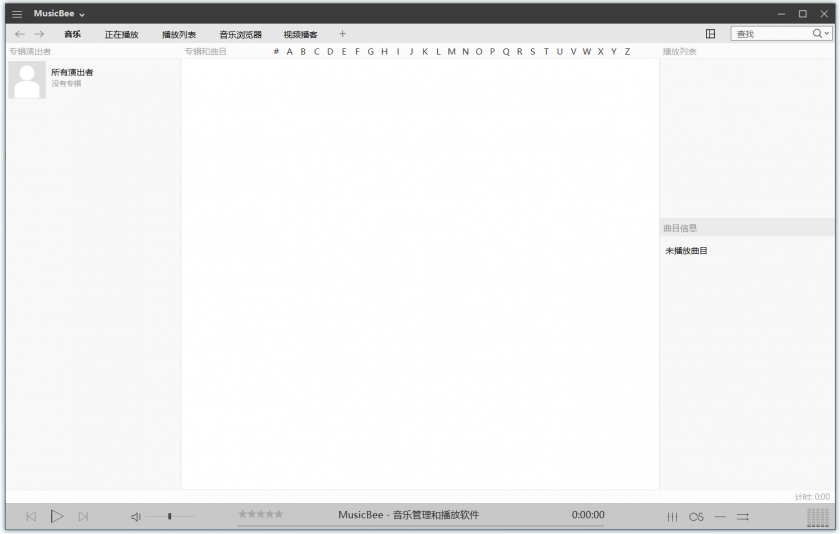Viewport: 840px width, 534px height.
Task: Skip to the previous track
Action: [31, 516]
